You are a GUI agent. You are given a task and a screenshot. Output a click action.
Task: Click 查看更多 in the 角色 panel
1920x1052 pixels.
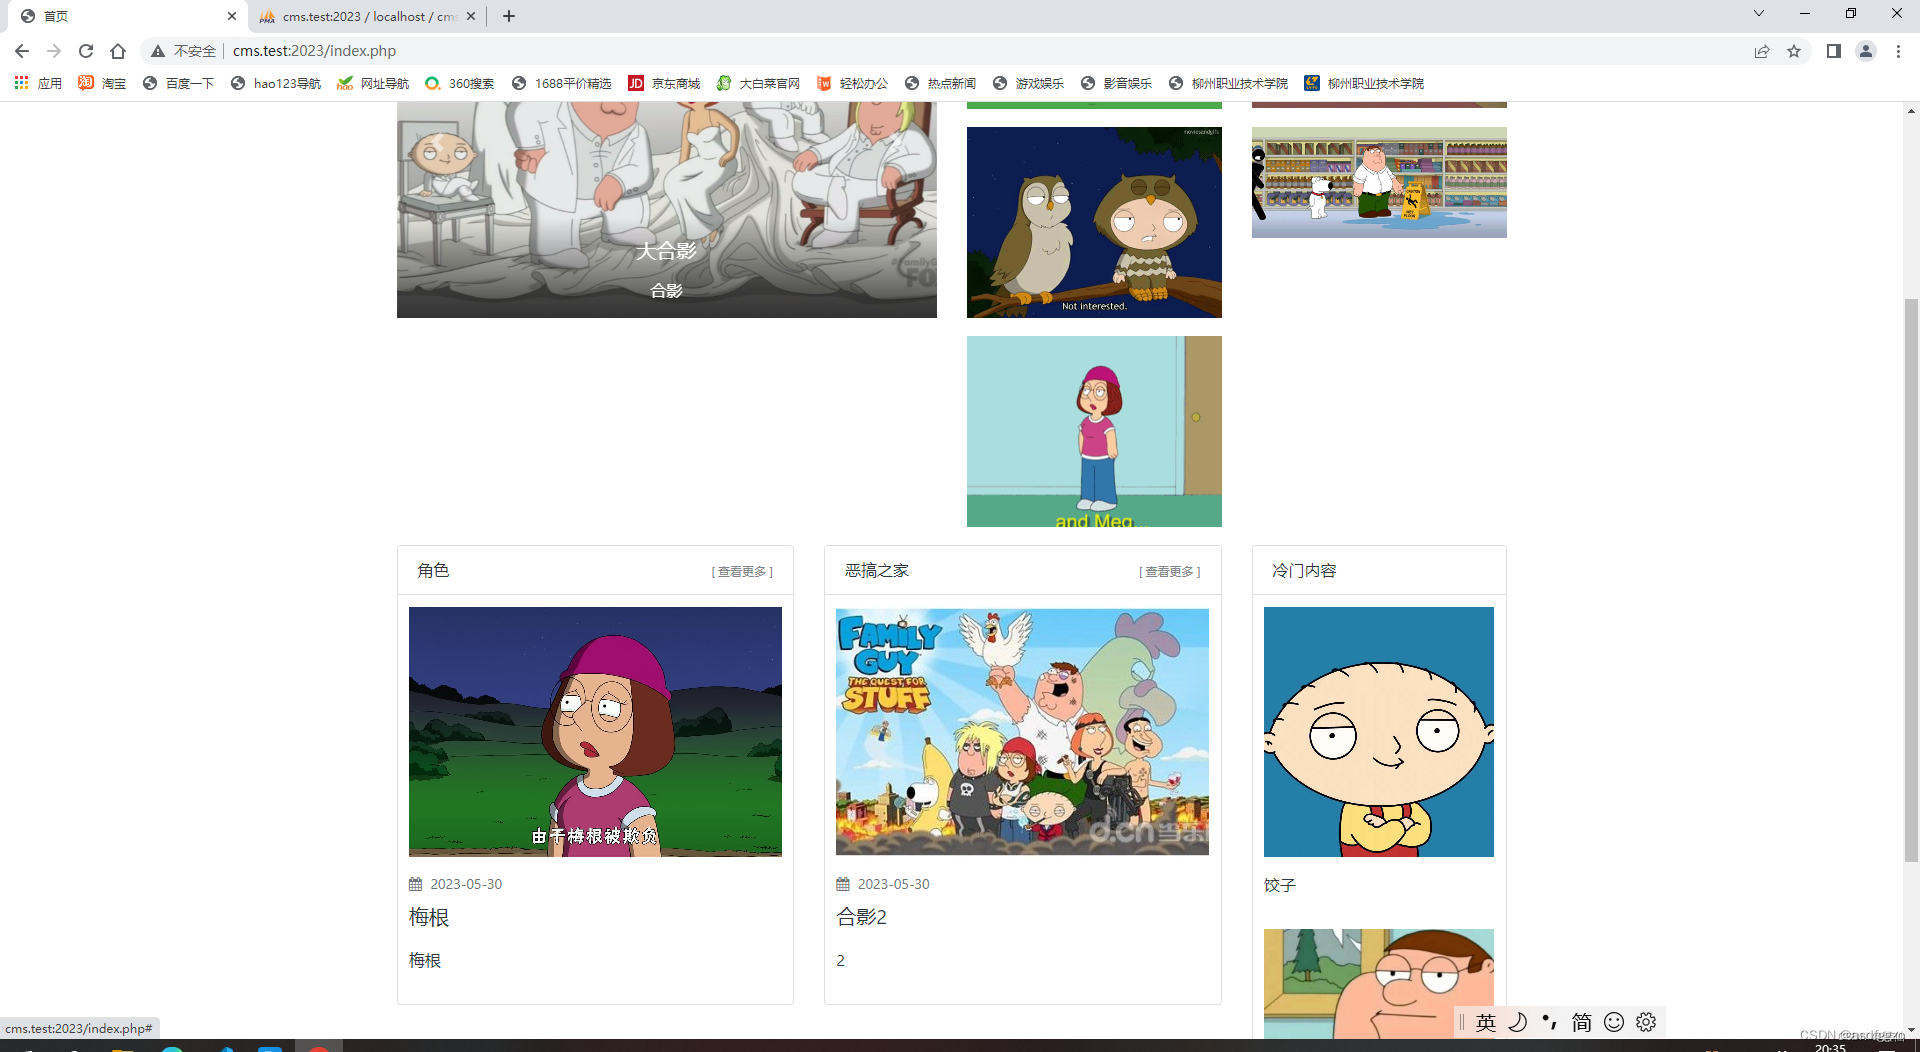(x=742, y=572)
